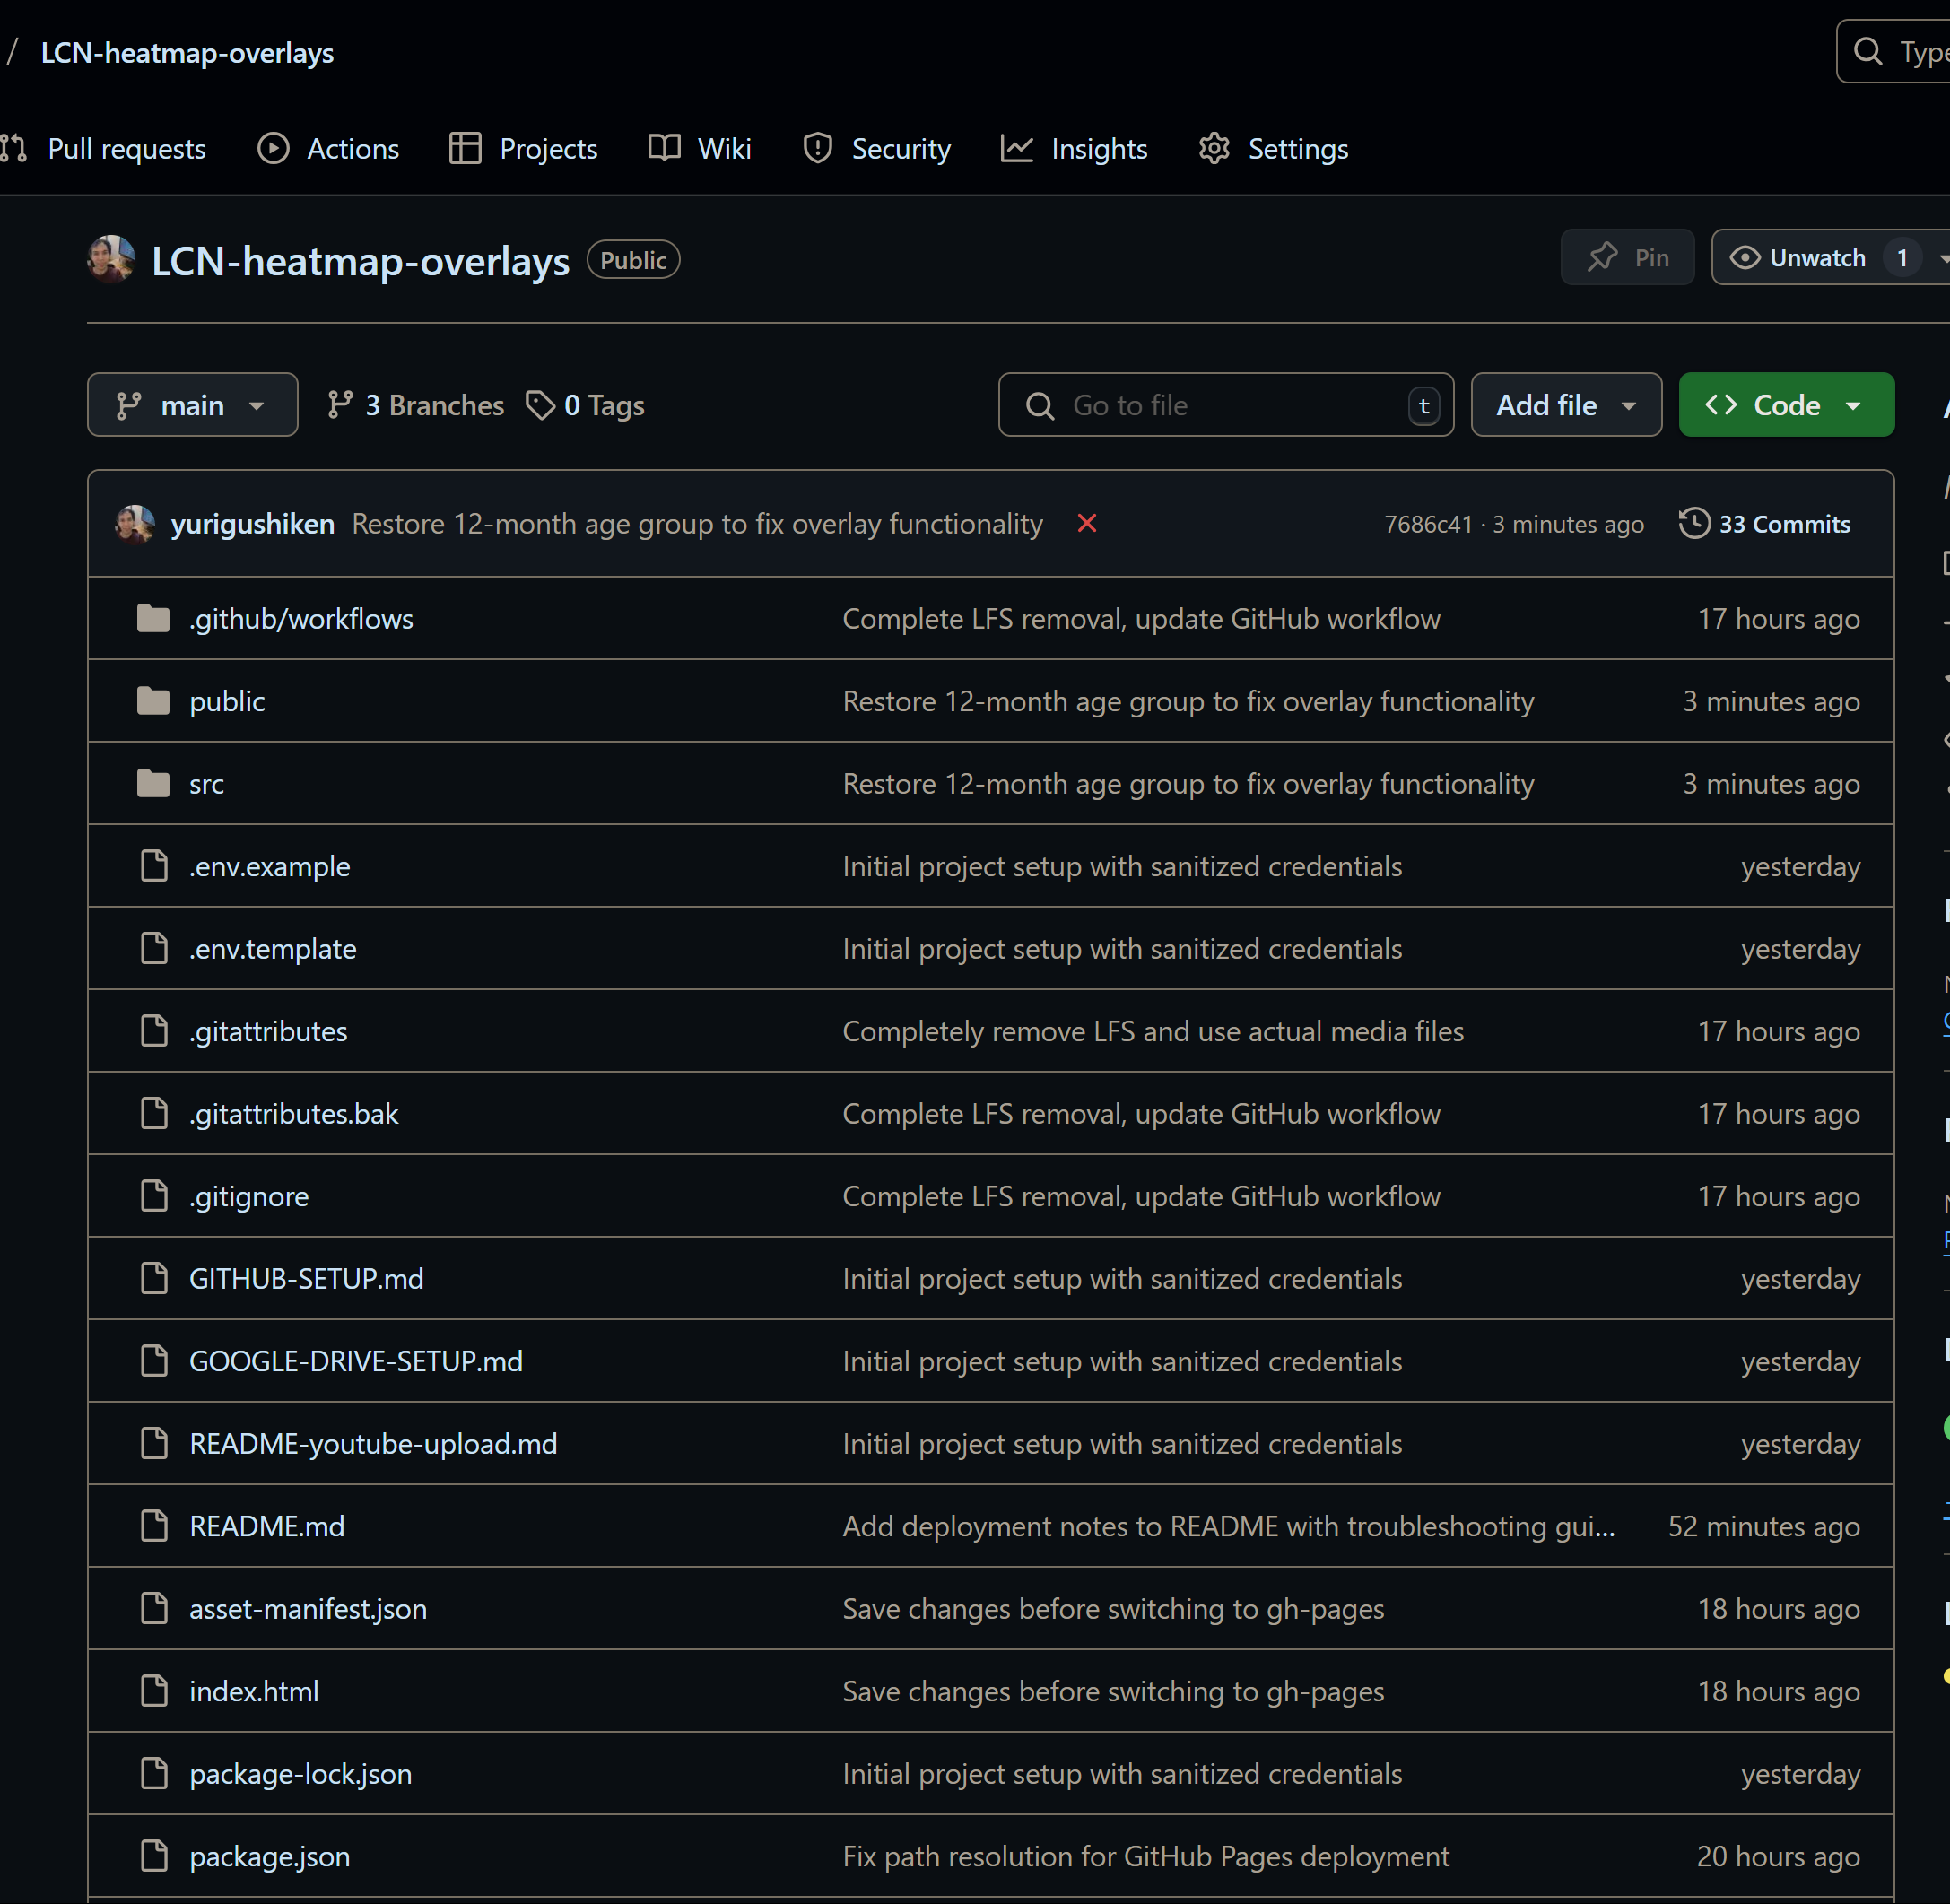The height and width of the screenshot is (1904, 1950).
Task: Open the .gitattributes file
Action: click(268, 1032)
